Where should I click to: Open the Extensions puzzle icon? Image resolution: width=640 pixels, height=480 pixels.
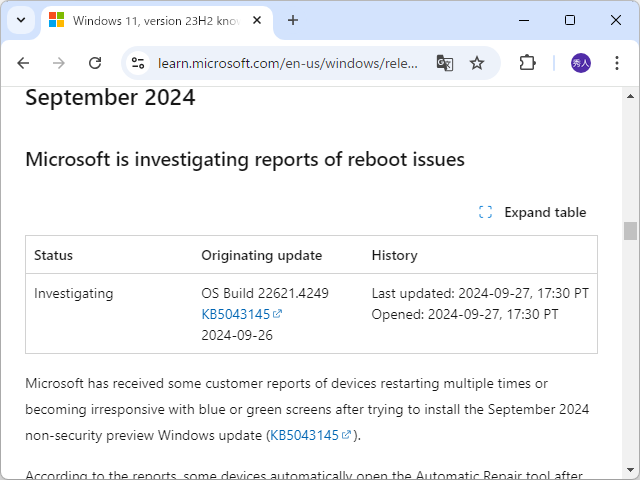(x=527, y=63)
